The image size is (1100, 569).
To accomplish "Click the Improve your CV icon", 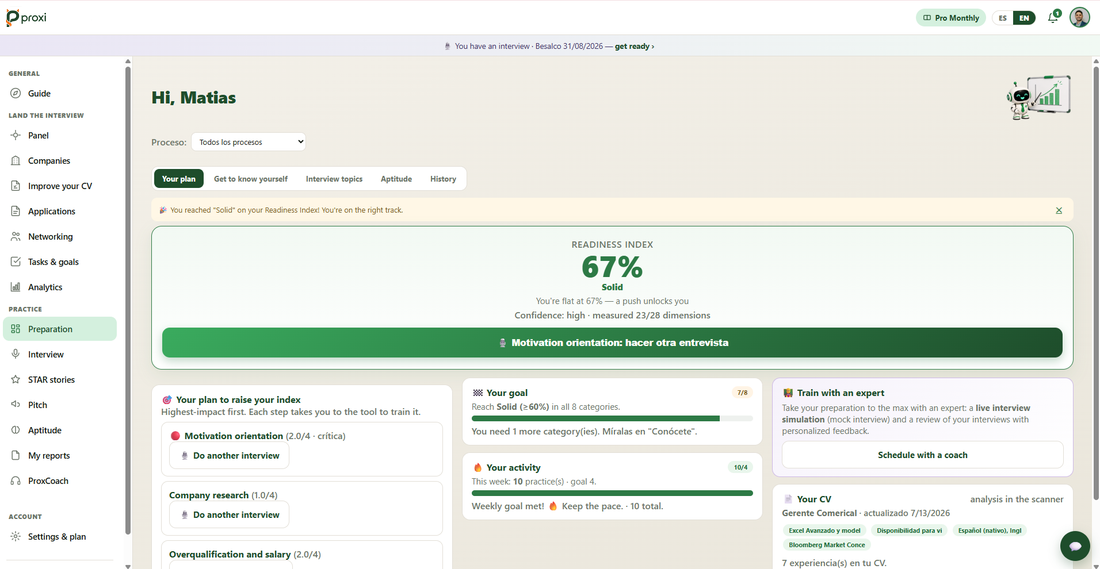I will click(15, 186).
